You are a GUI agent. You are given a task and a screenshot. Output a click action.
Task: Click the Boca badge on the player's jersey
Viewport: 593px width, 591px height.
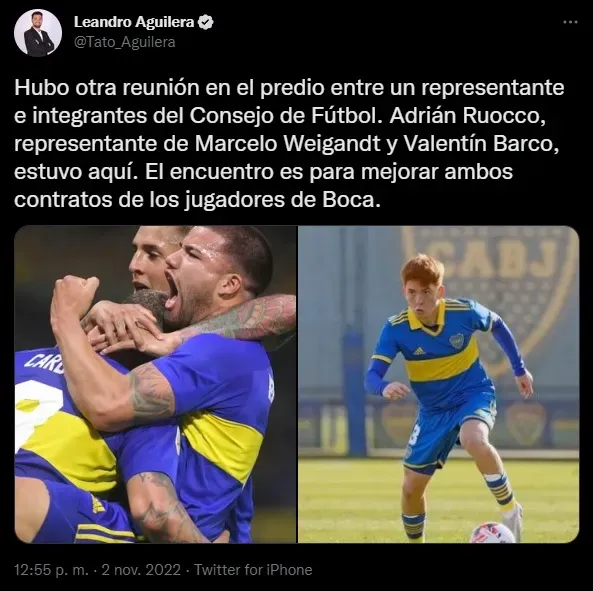(x=457, y=340)
